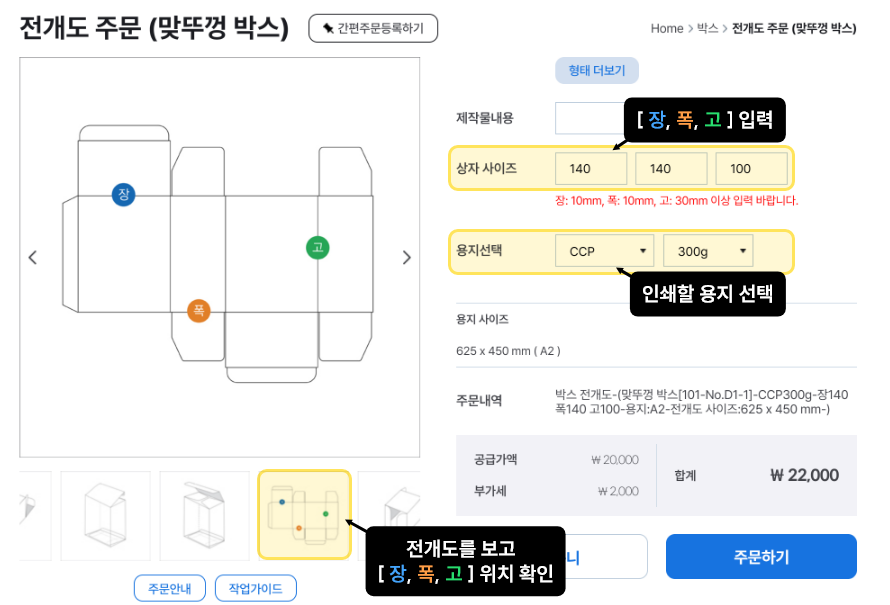Click the box height field 100
The image size is (890, 605).
tap(752, 169)
